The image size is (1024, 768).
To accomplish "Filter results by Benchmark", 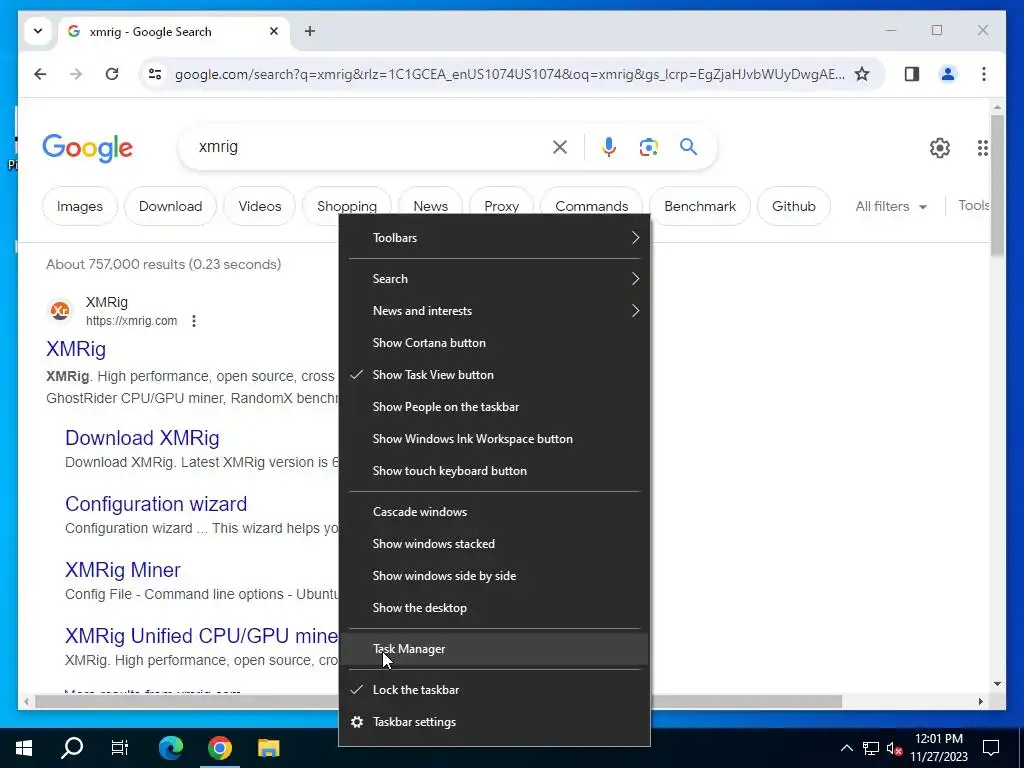I will pos(700,206).
